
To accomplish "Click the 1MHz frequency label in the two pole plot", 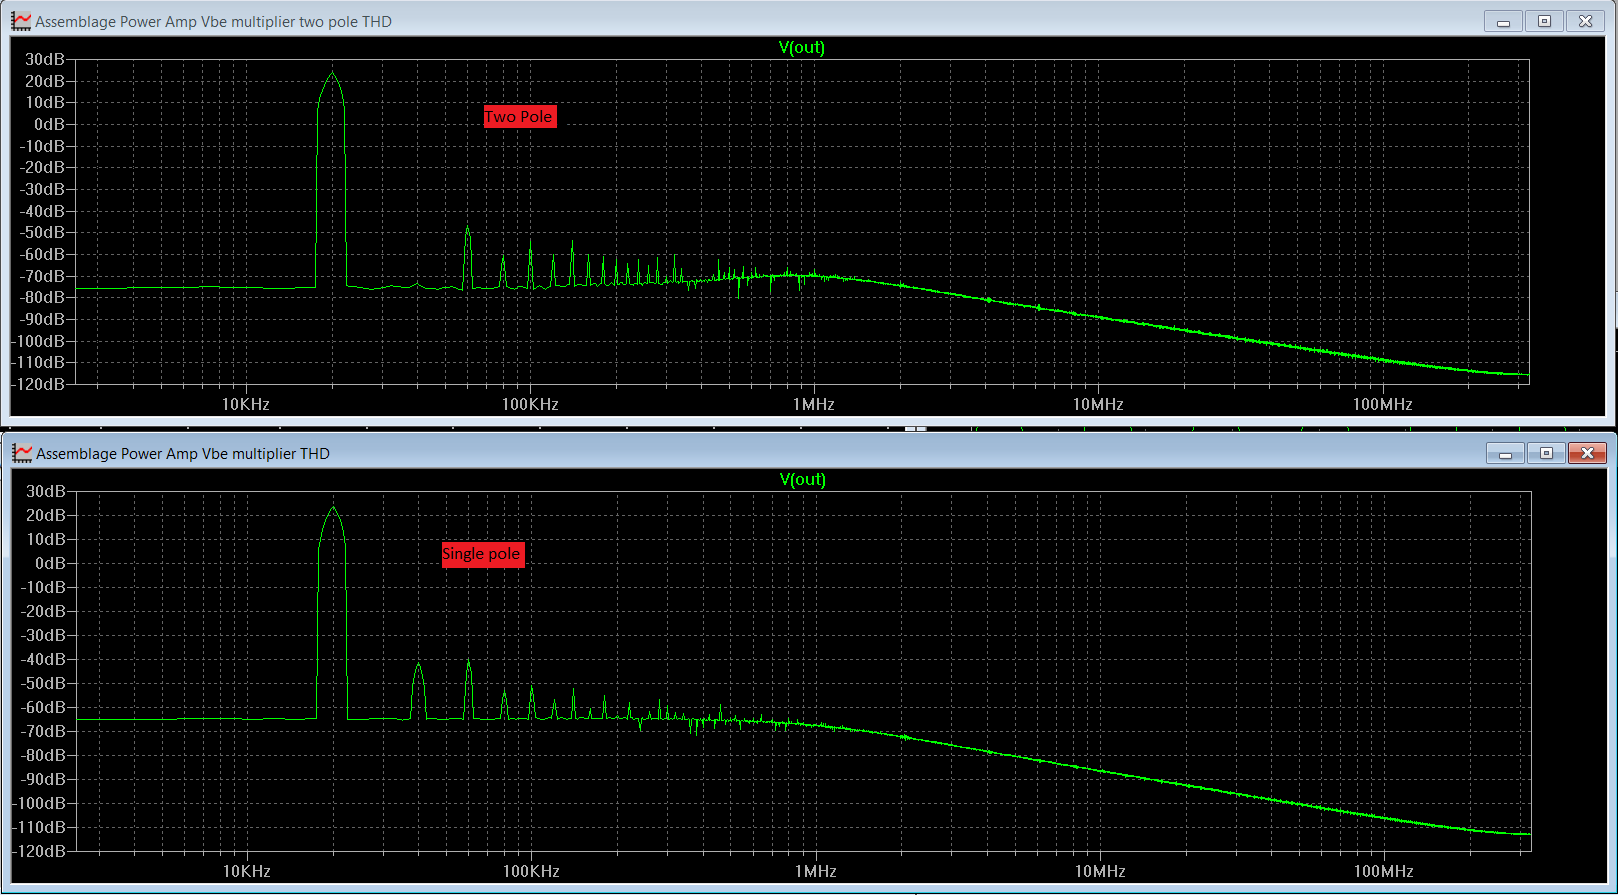I will click(814, 404).
